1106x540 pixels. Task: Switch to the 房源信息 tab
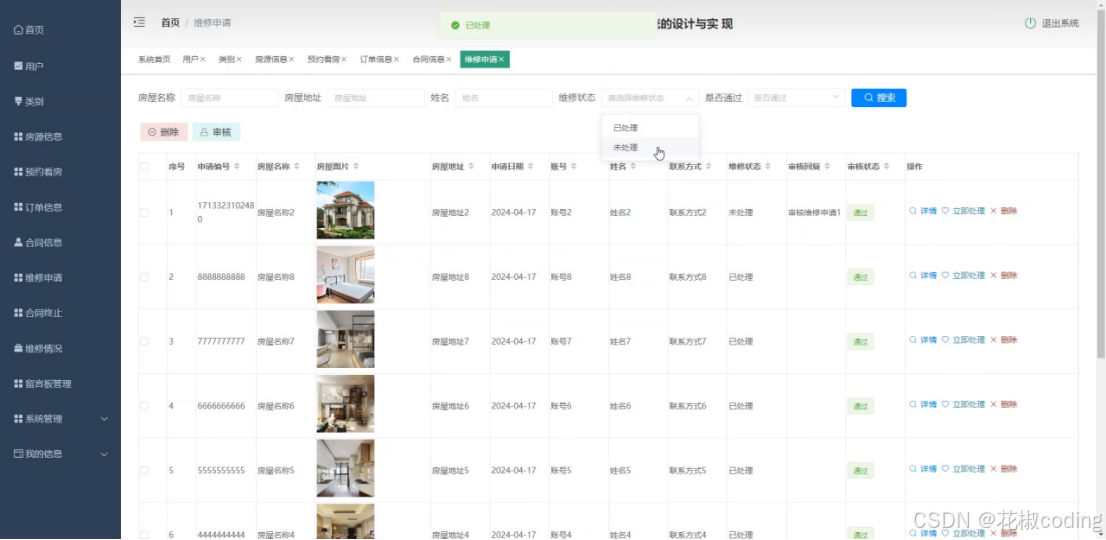point(271,60)
